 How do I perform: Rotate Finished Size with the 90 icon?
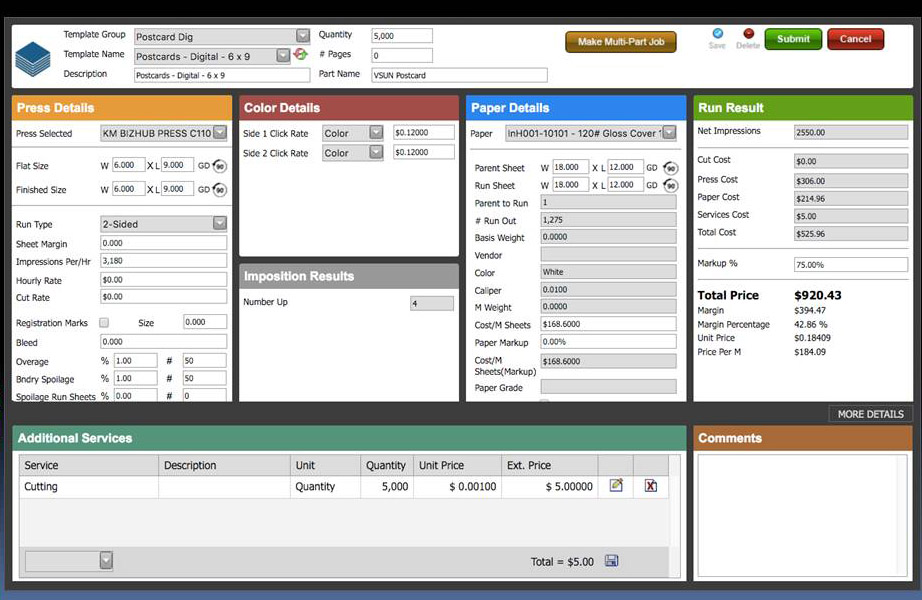tap(219, 190)
